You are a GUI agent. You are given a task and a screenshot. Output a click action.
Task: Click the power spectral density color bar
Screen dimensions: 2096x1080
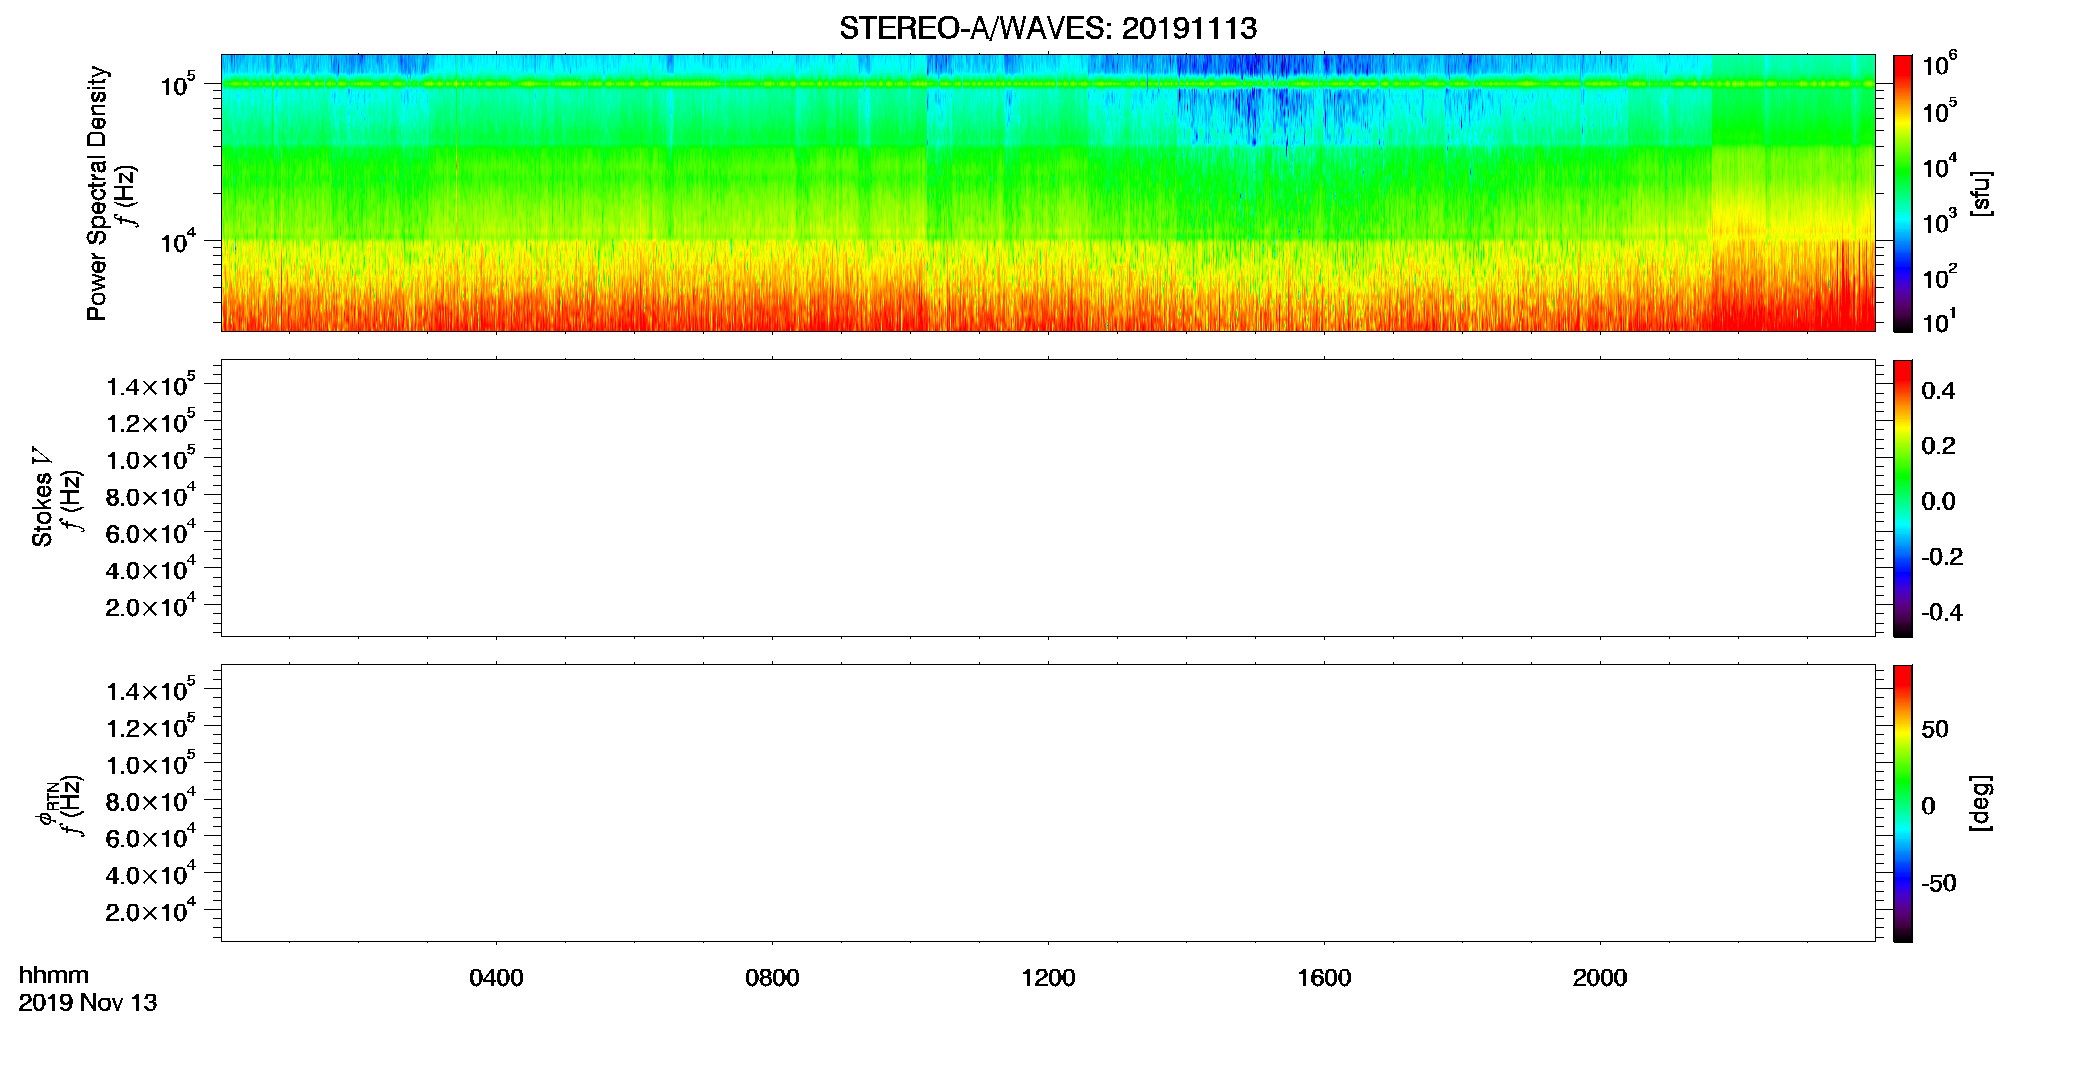pos(1903,193)
